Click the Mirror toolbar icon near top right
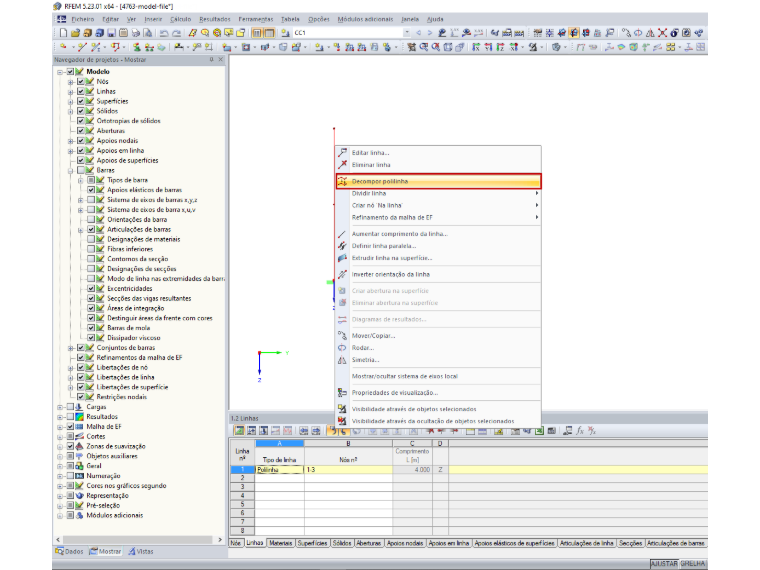Viewport: 760px width, 570px height. [650, 33]
